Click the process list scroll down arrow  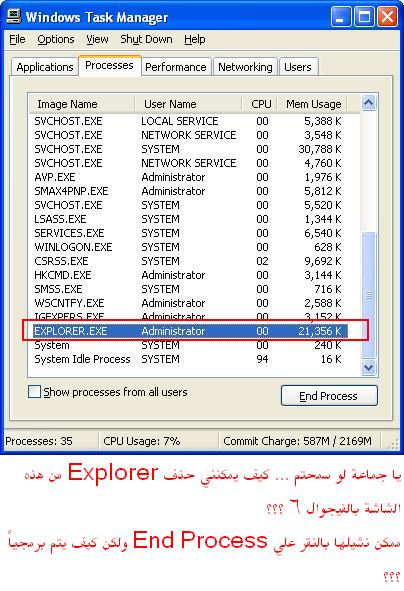[x=368, y=367]
